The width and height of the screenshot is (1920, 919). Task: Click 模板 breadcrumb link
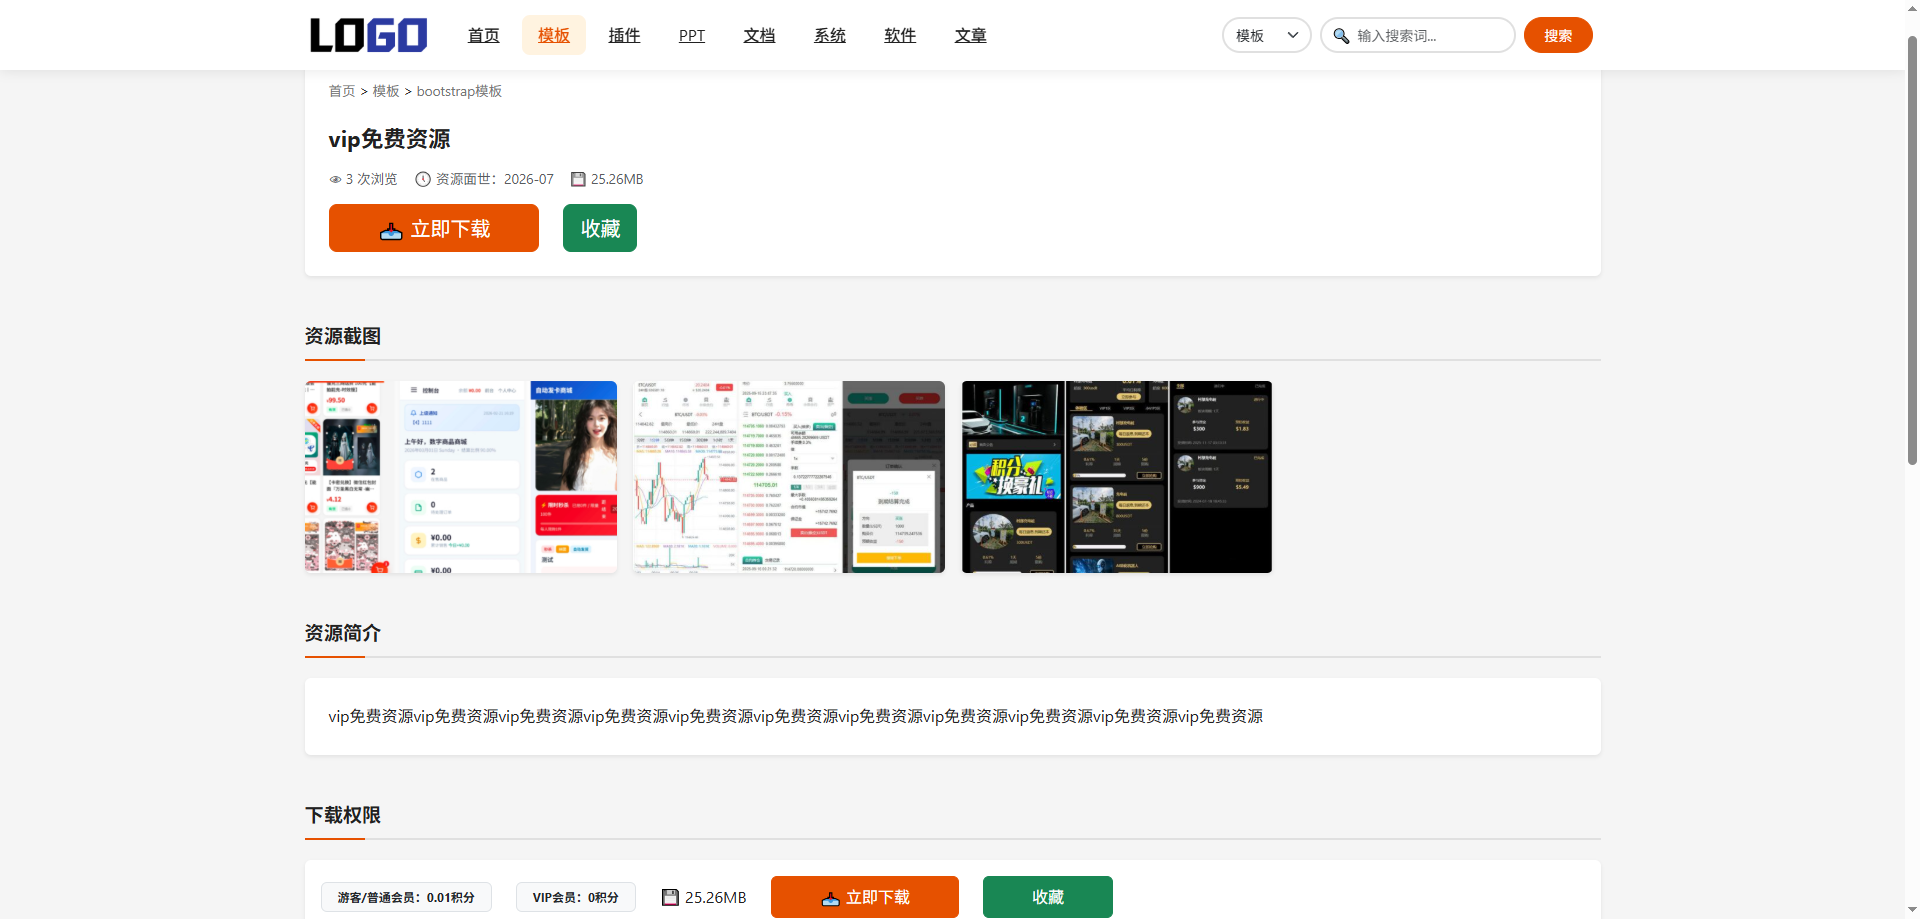[386, 91]
